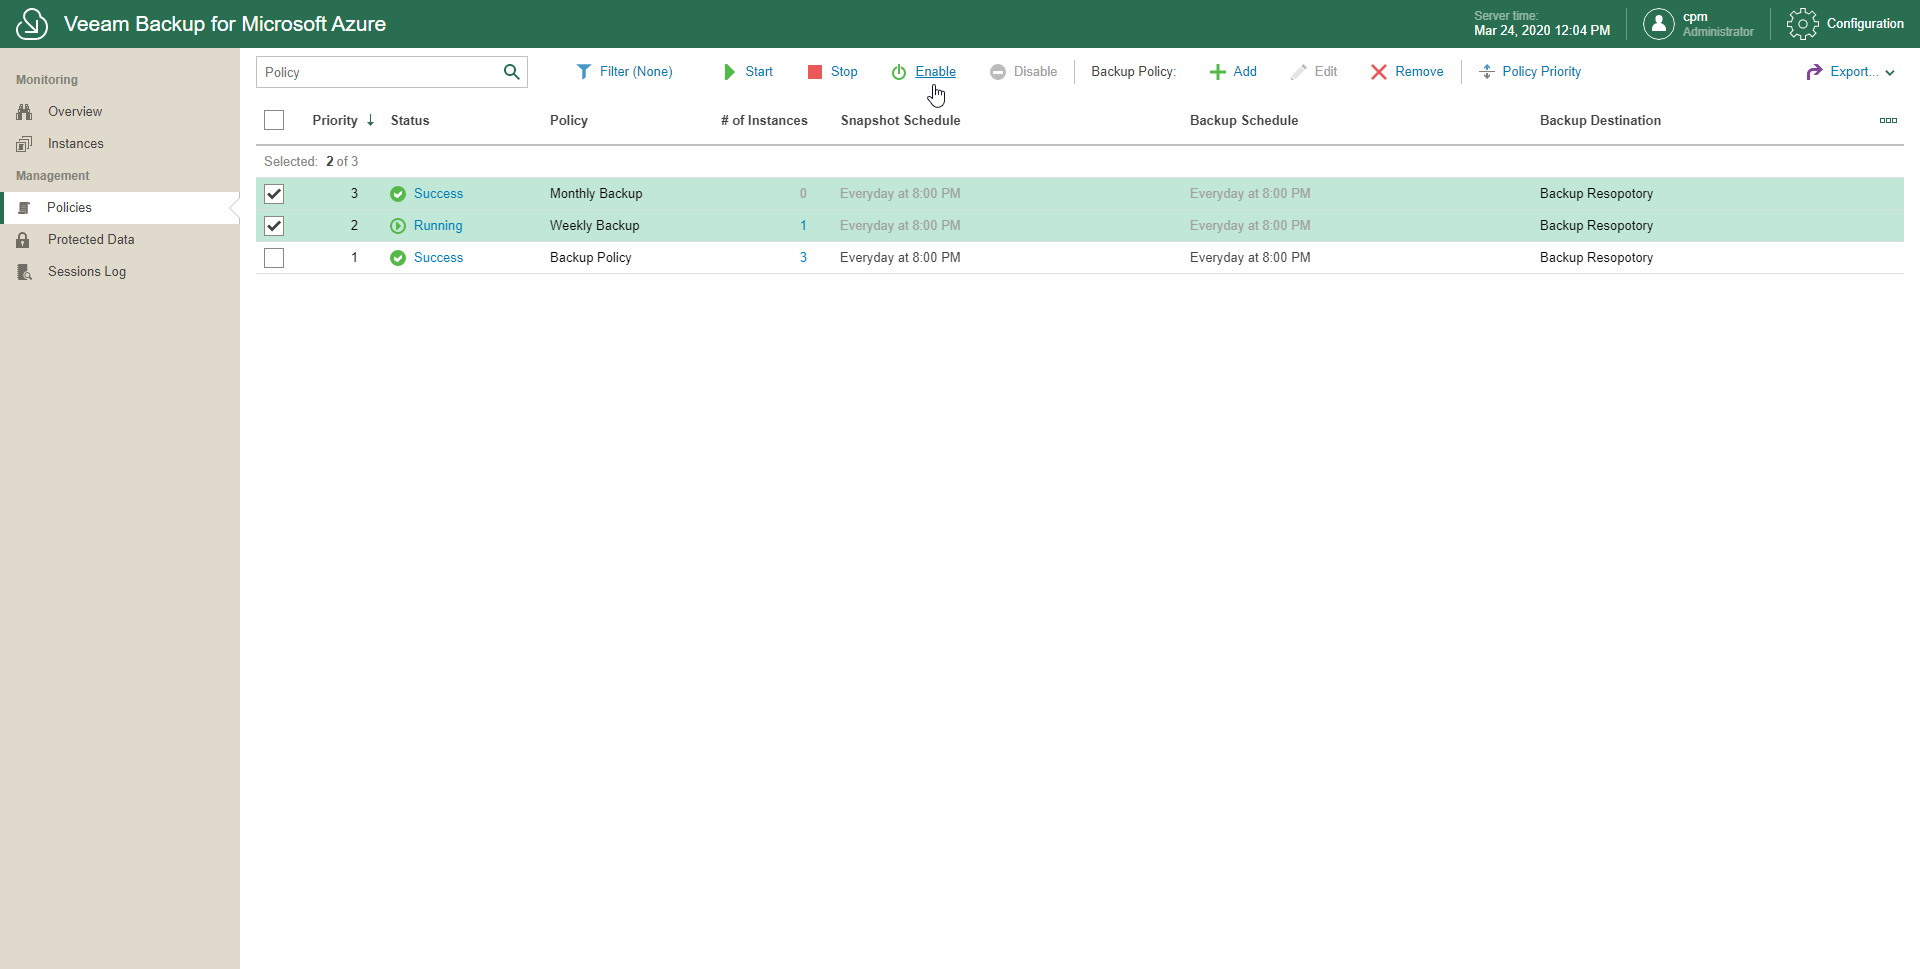The width and height of the screenshot is (1920, 969).
Task: Click the green Add plus icon
Action: (1218, 72)
